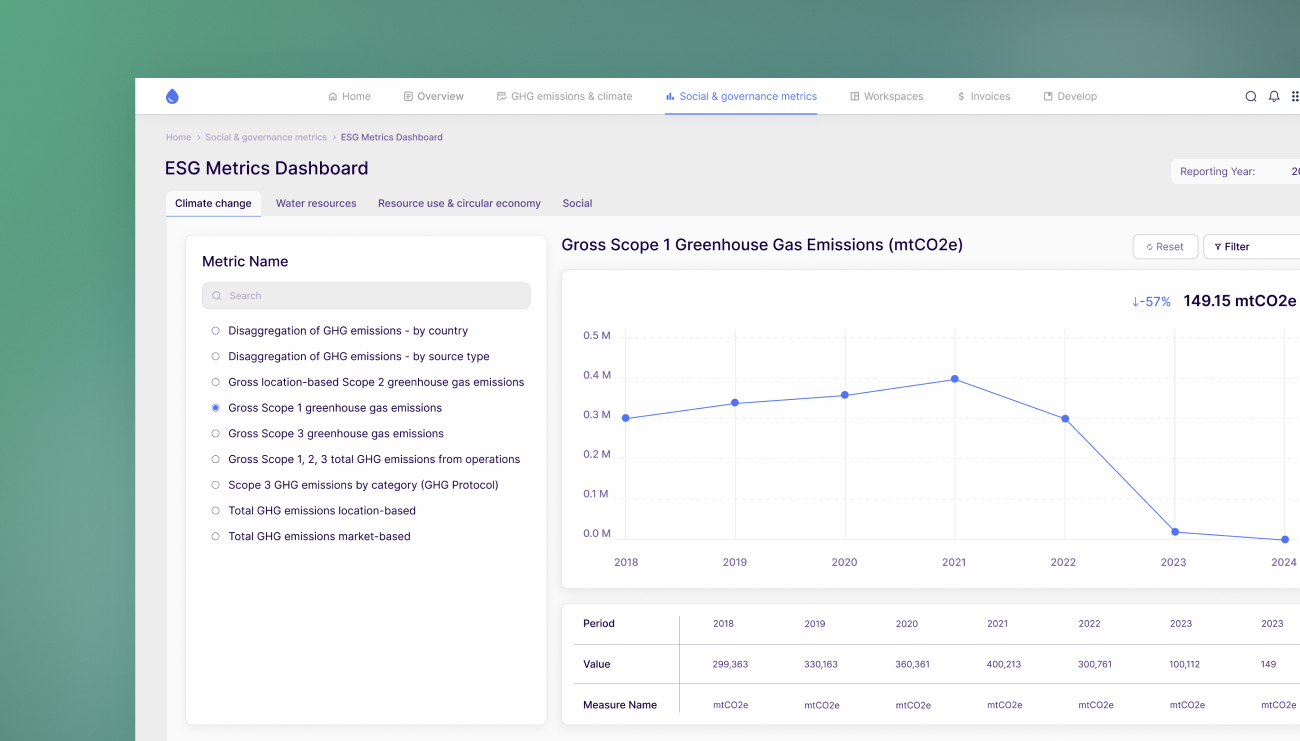The width and height of the screenshot is (1300, 741).
Task: Open Develop in top navigation
Action: (x=1070, y=96)
